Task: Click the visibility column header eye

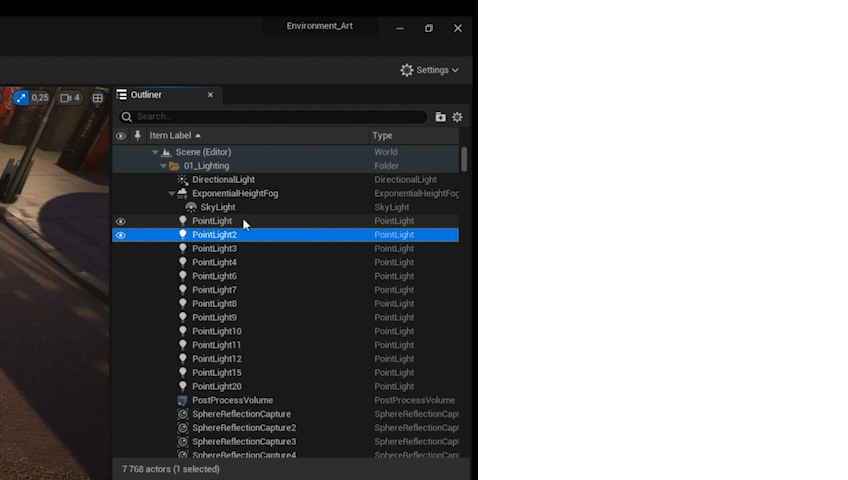Action: (121, 136)
